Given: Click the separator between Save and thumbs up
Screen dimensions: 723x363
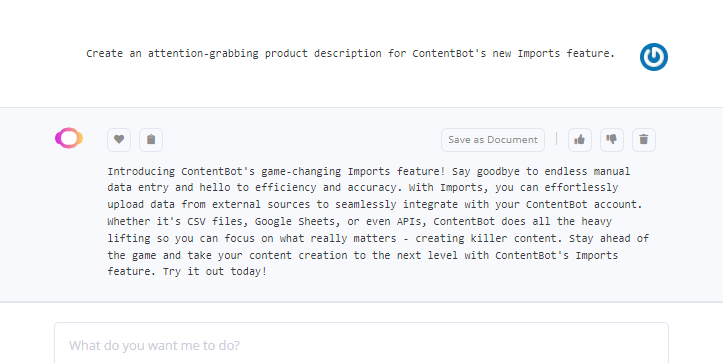Looking at the screenshot, I should click(557, 139).
